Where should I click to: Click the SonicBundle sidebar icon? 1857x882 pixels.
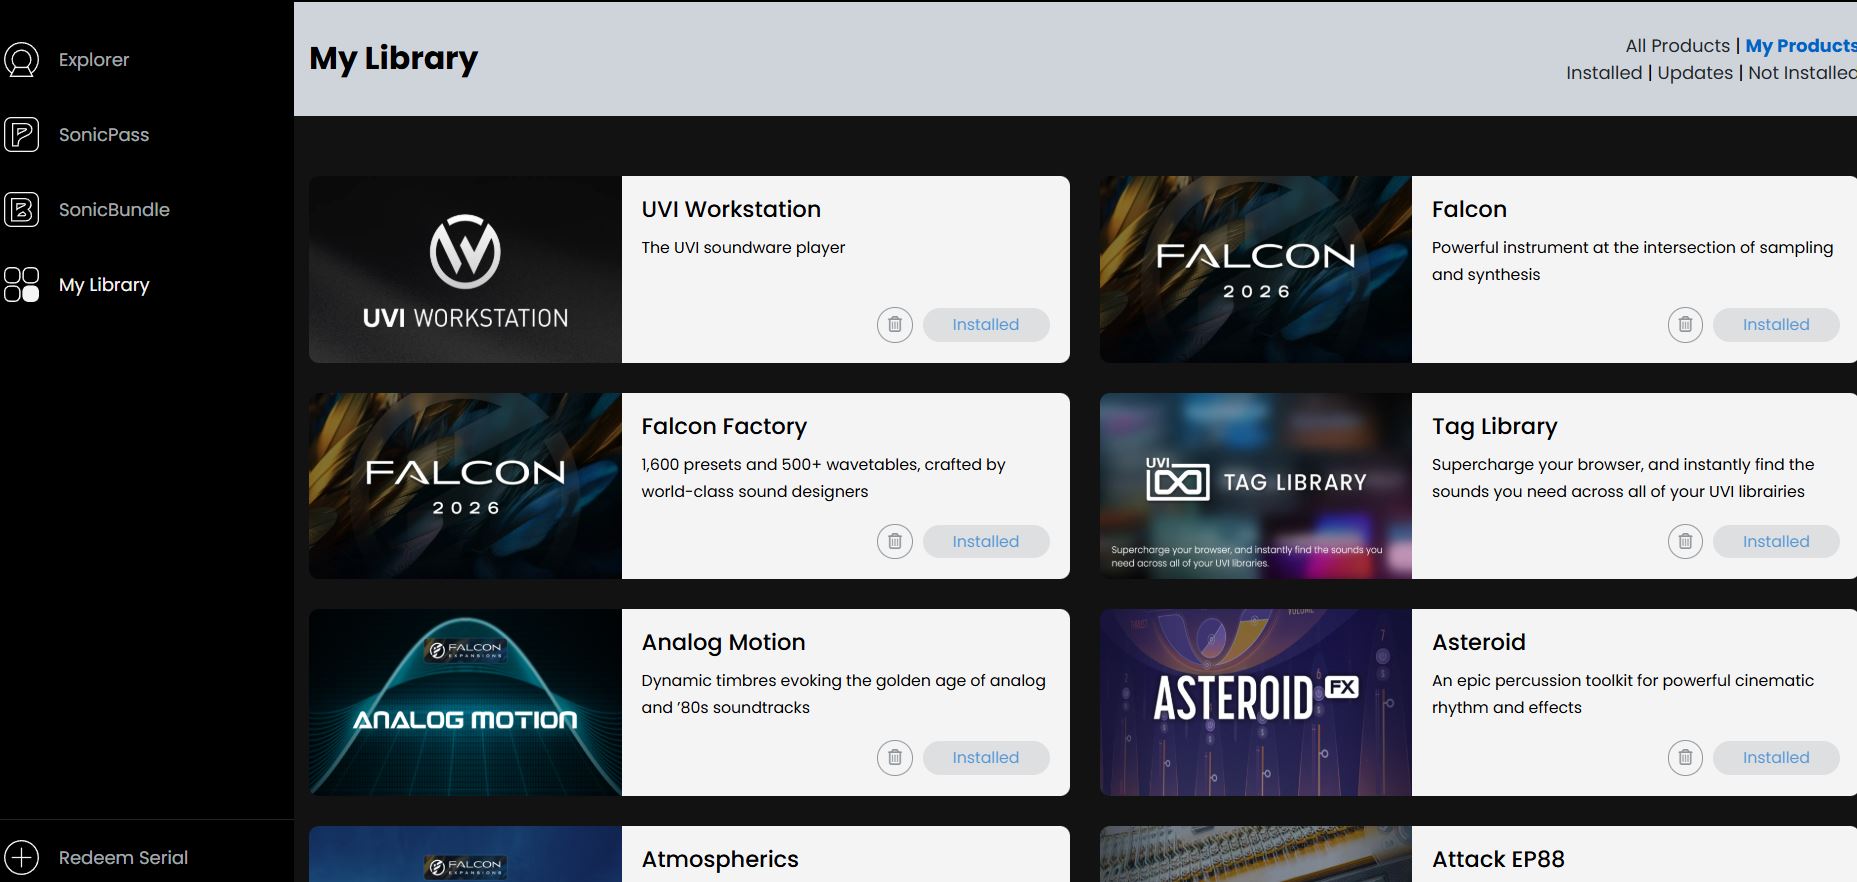22,210
